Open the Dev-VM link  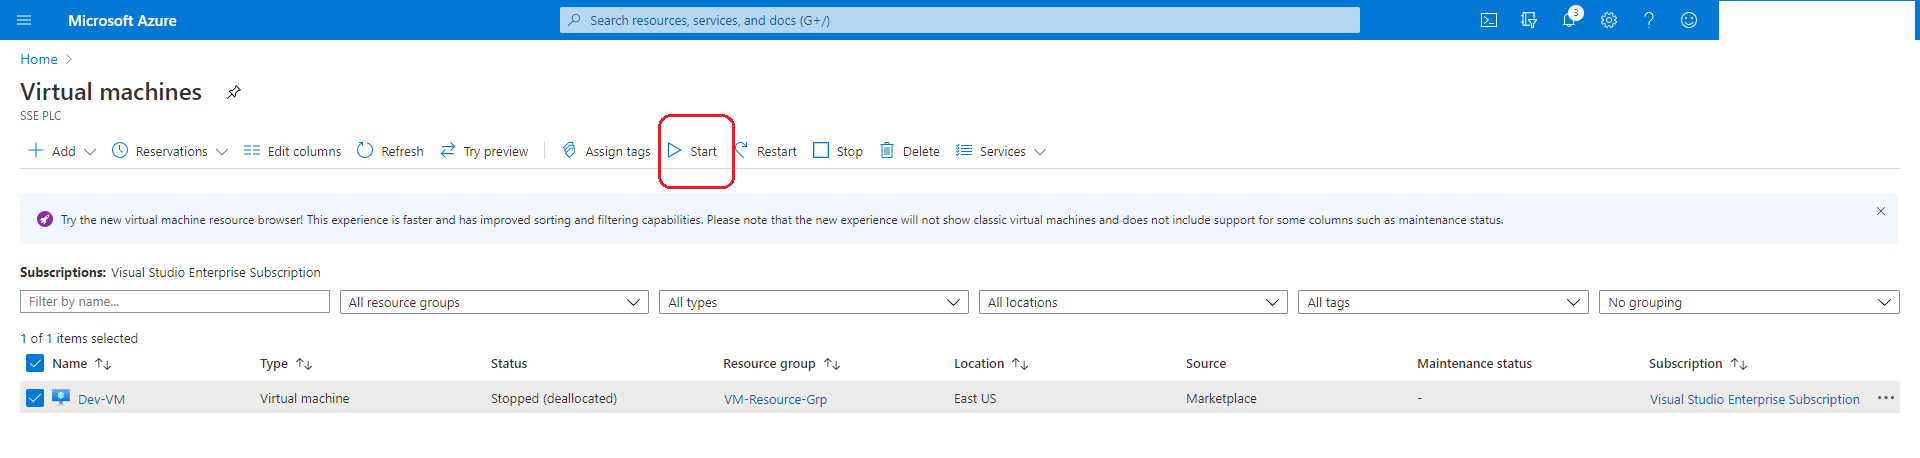[101, 399]
